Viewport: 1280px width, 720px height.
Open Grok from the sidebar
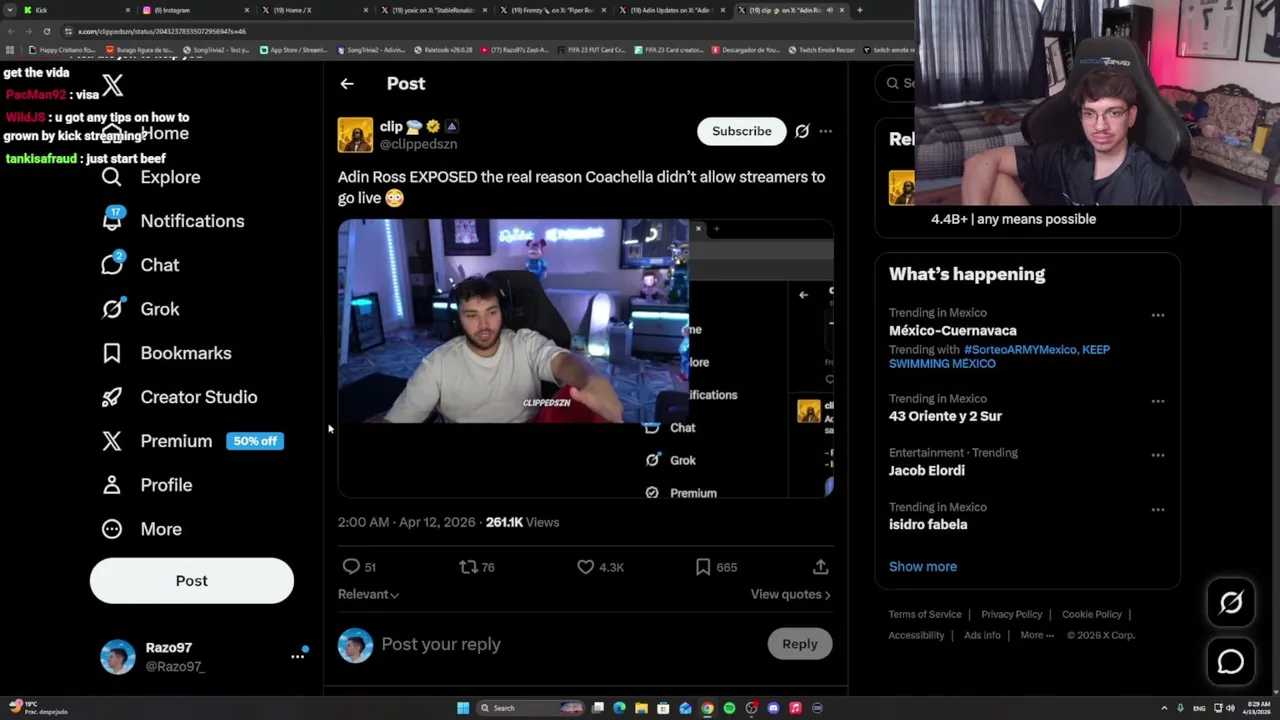140,309
